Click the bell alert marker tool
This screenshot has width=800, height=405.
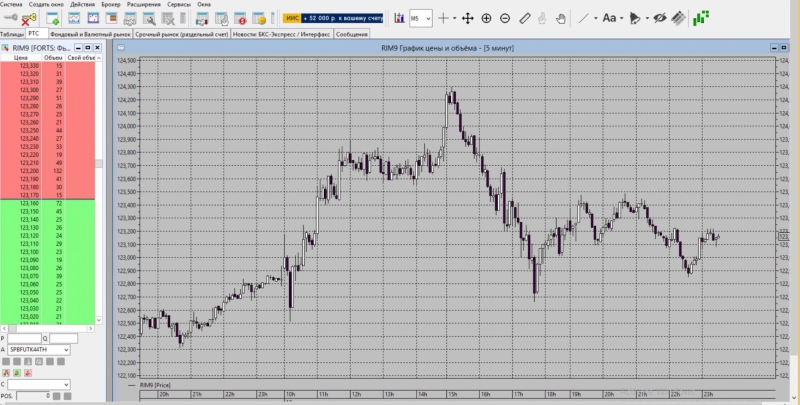coord(635,18)
